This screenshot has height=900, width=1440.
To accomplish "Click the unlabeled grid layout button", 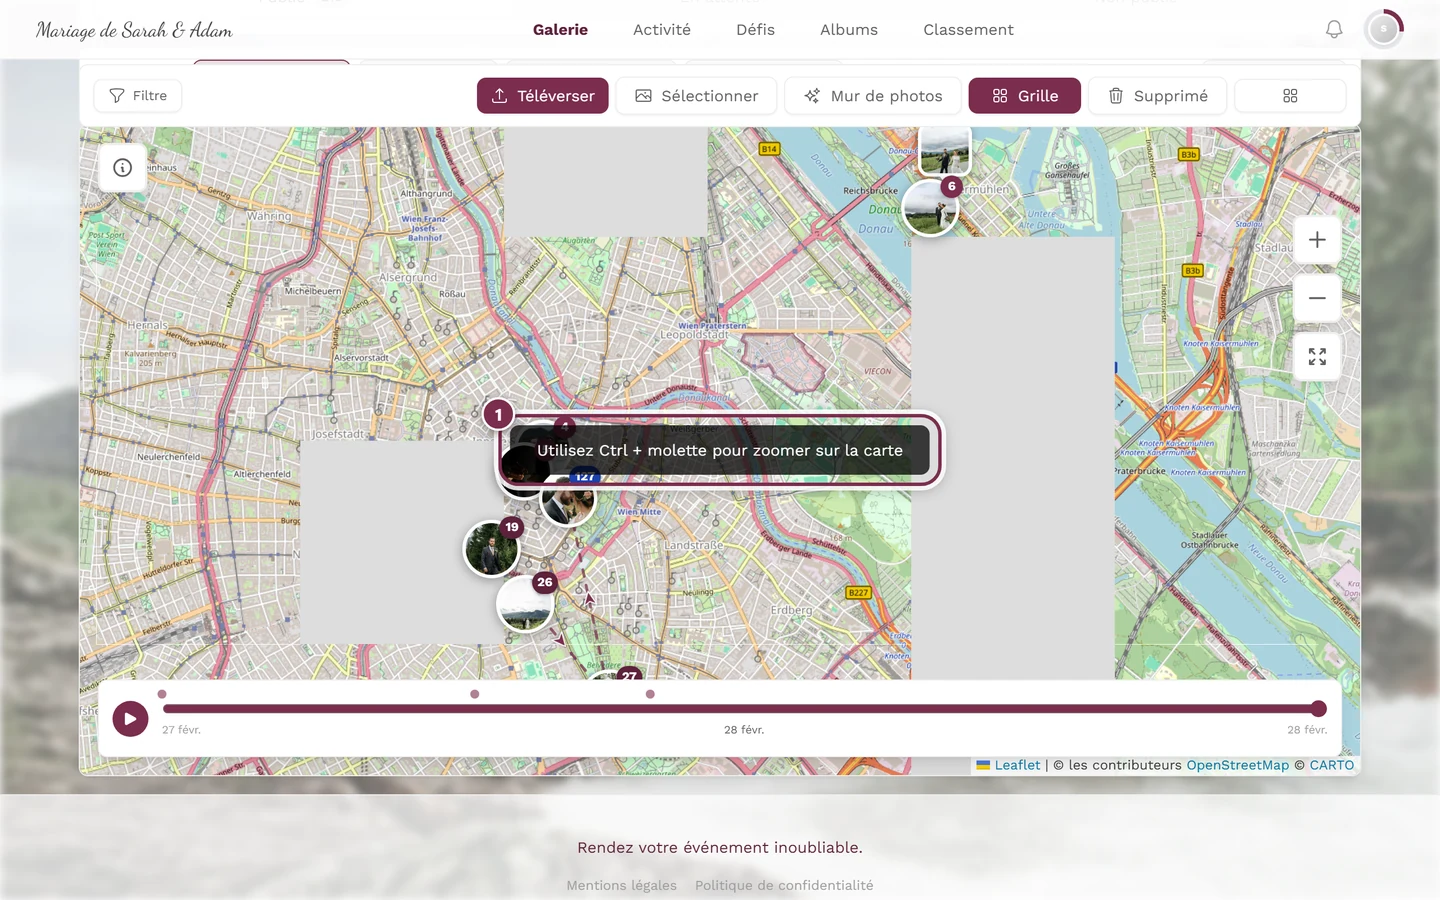I will tap(1290, 96).
